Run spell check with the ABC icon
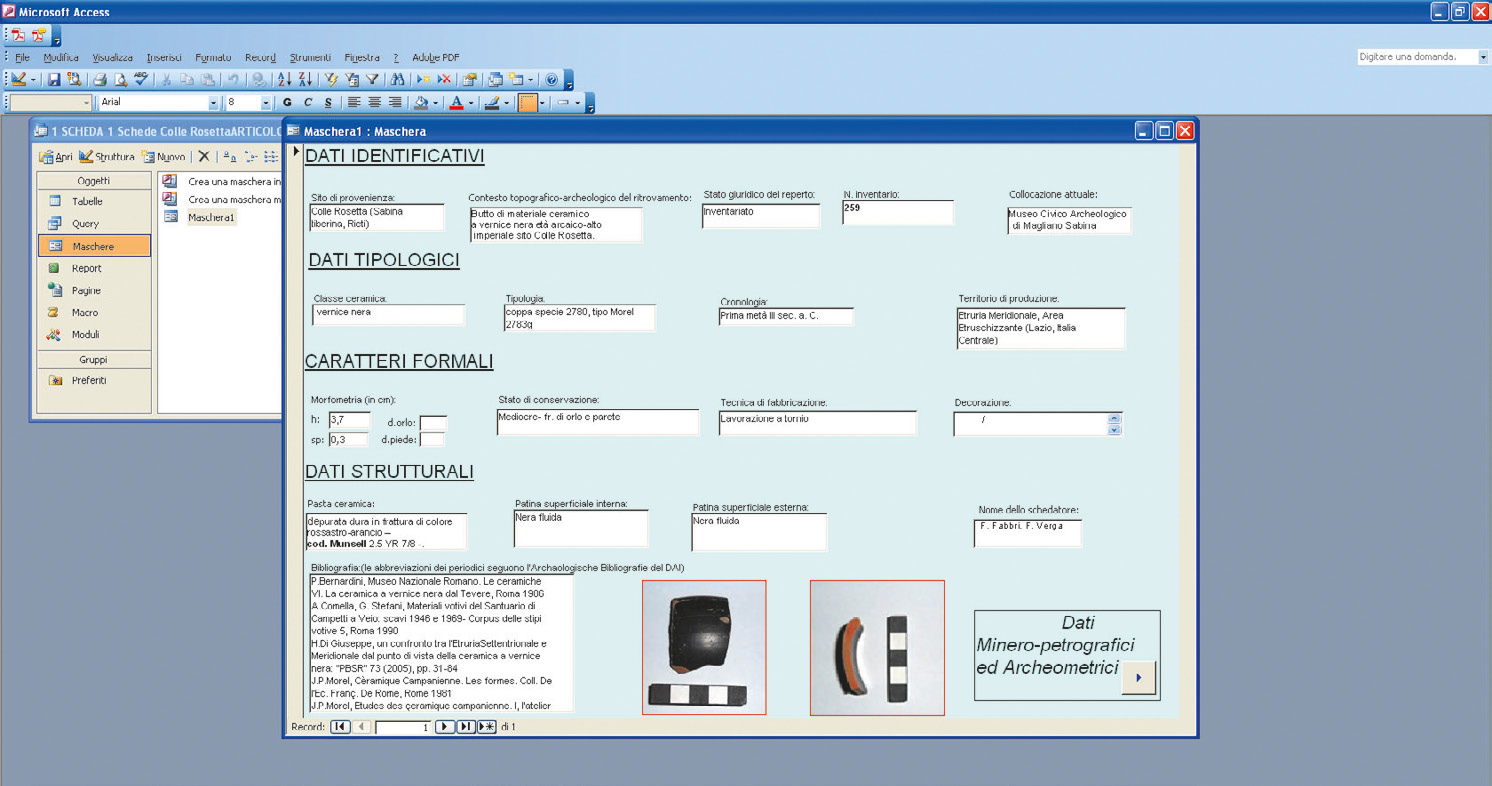 [141, 79]
